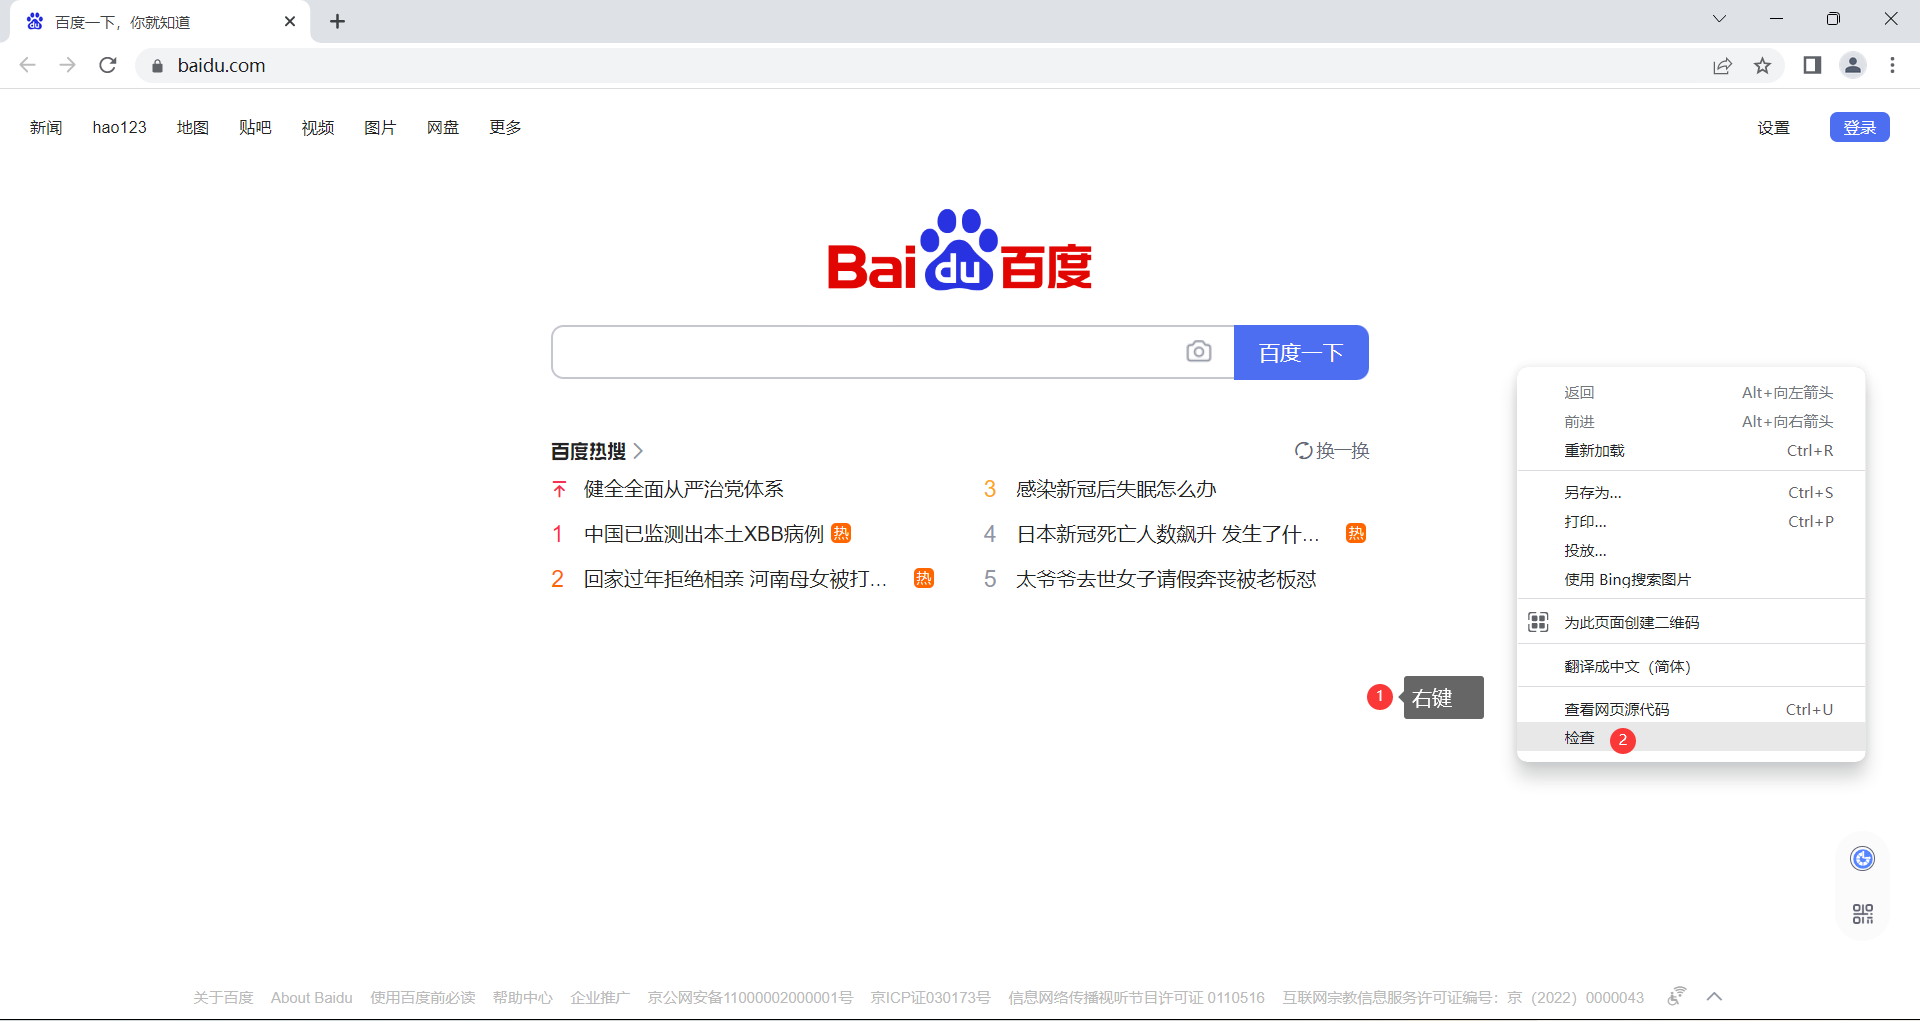This screenshot has width=1920, height=1021.
Task: Open the user profile avatar icon
Action: click(1853, 65)
